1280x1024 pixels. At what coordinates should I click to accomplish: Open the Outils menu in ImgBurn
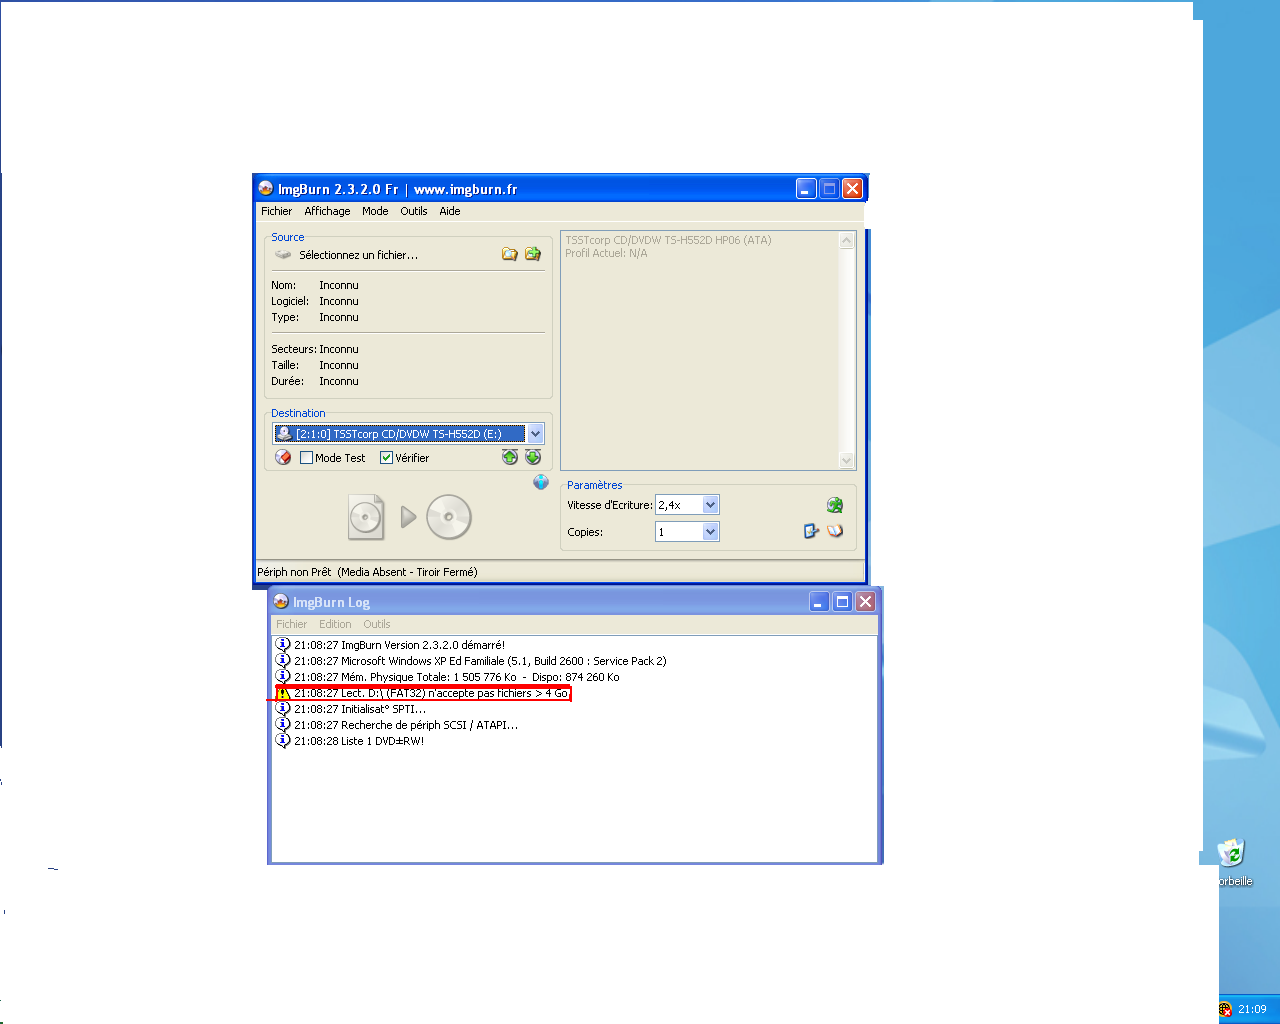click(x=414, y=211)
